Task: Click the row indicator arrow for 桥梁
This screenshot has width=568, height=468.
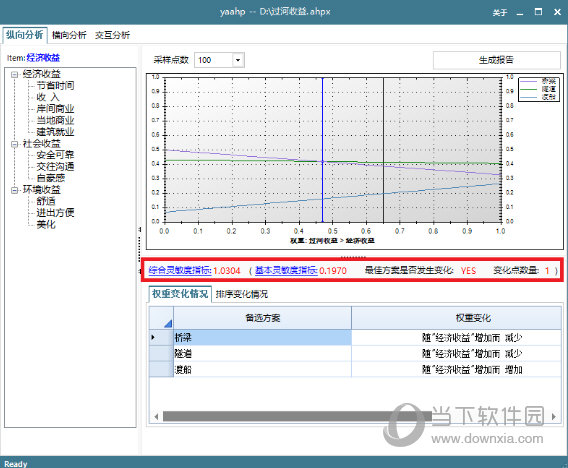Action: [x=153, y=338]
